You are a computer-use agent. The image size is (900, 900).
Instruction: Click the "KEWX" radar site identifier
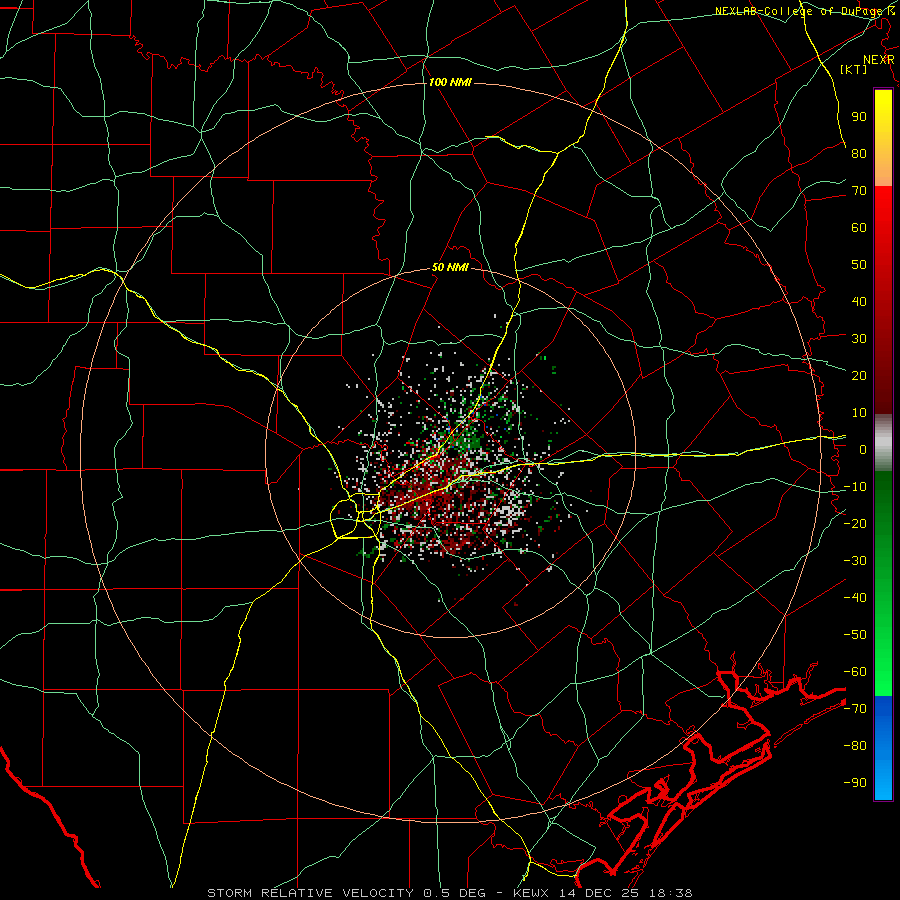pyautogui.click(x=531, y=893)
